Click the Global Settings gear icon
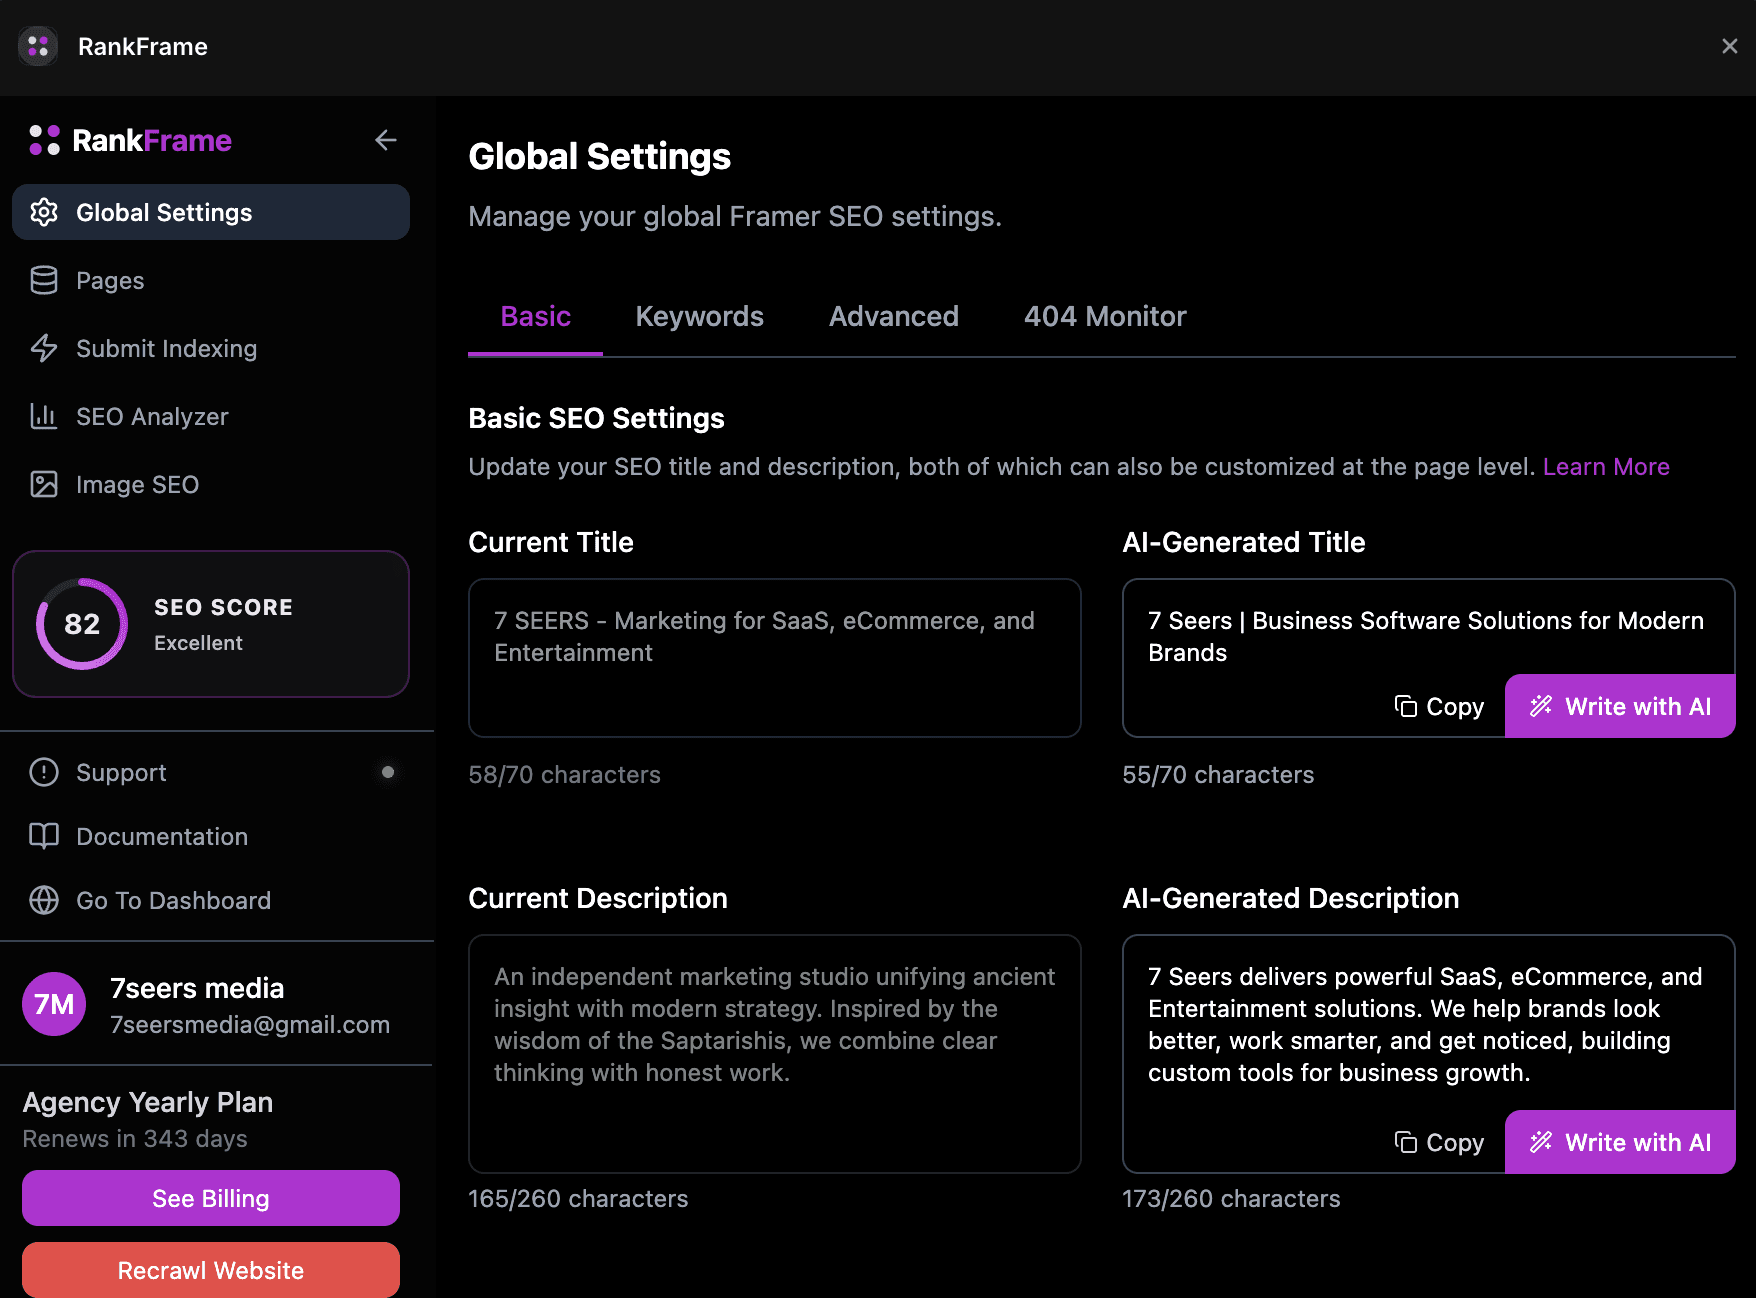 44,212
